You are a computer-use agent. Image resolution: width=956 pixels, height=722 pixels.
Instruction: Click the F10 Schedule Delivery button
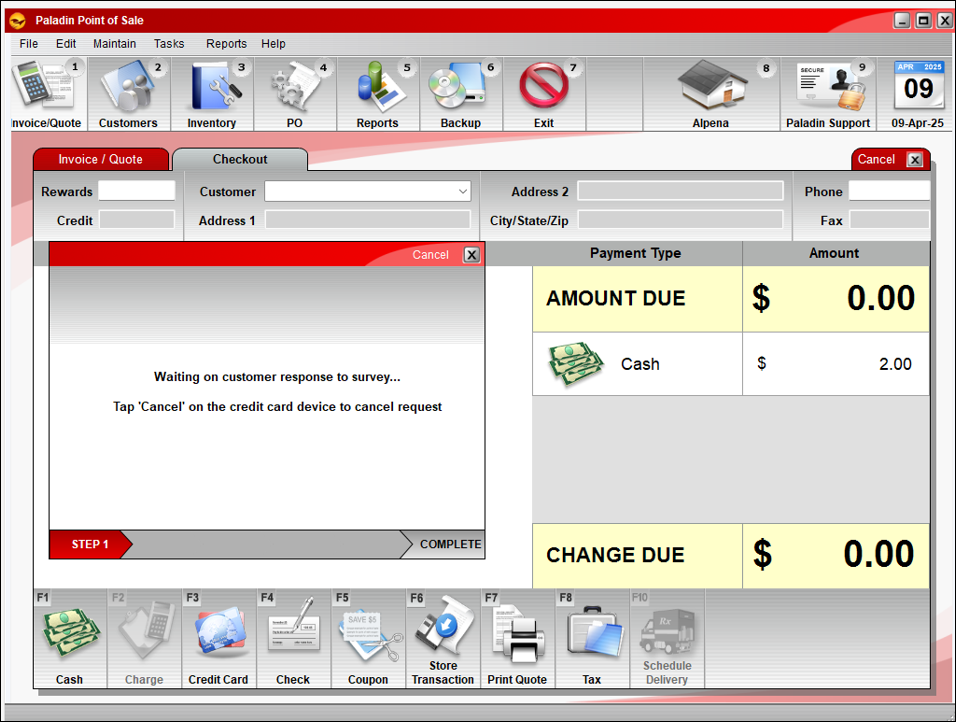[666, 638]
